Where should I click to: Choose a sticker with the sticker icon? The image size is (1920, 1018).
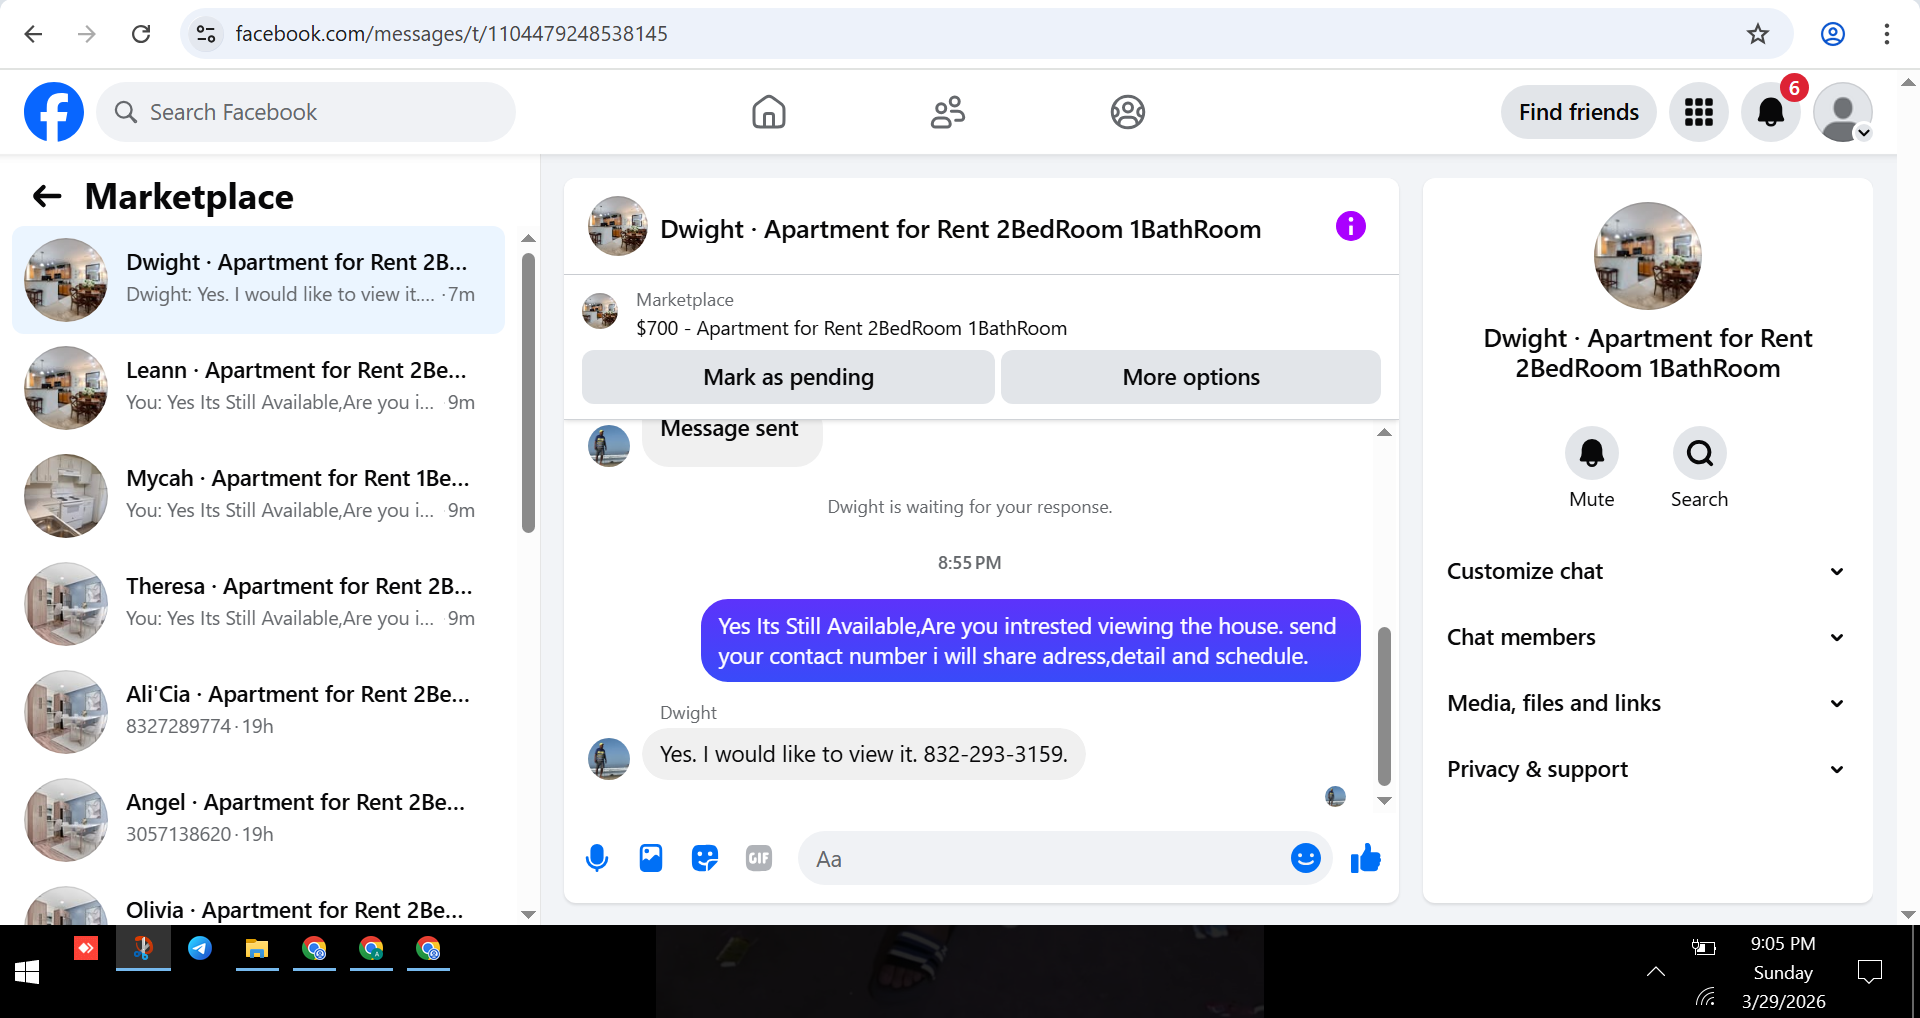(x=705, y=858)
